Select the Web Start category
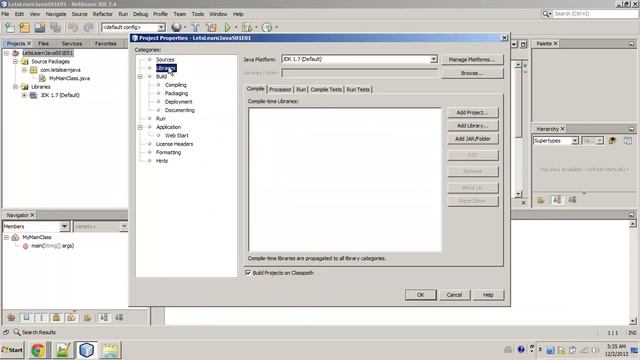The height and width of the screenshot is (360, 640). tap(177, 136)
